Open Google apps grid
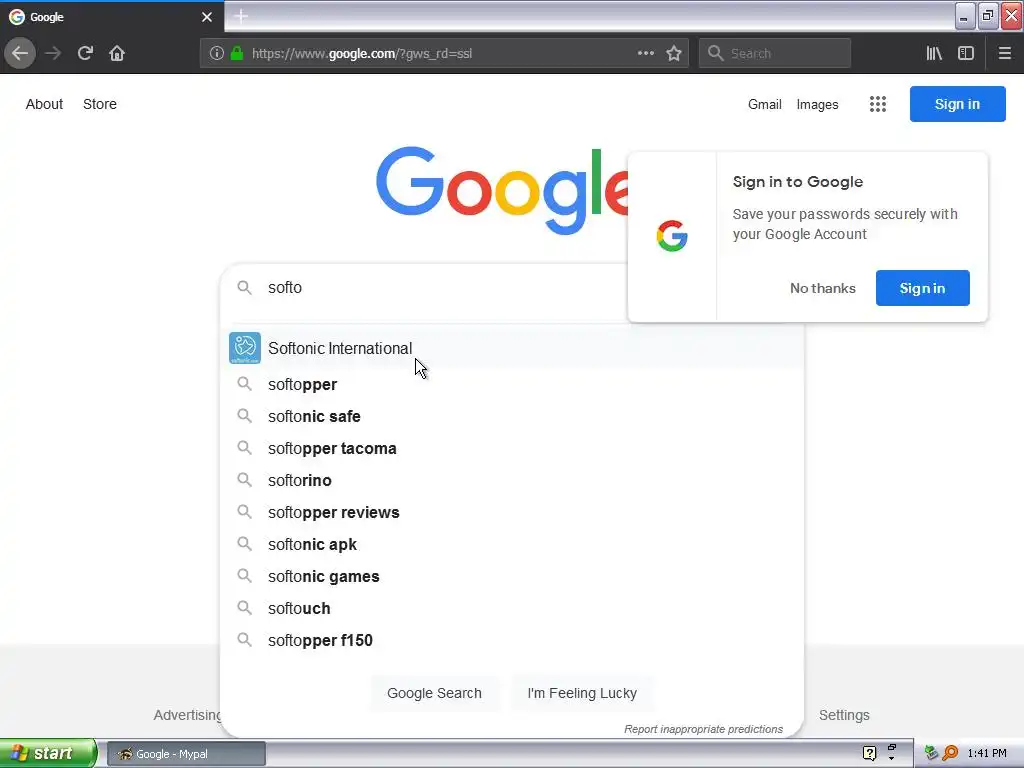The image size is (1024, 768). tap(878, 104)
